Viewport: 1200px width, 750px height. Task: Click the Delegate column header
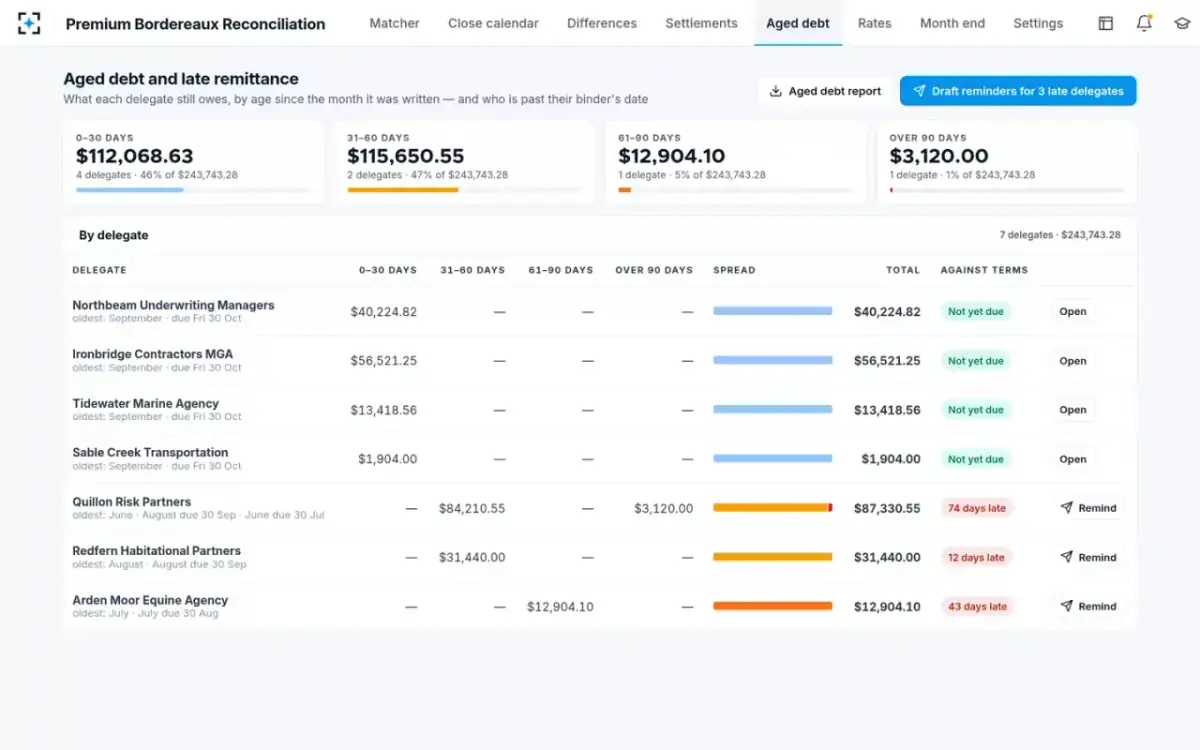coord(99,270)
